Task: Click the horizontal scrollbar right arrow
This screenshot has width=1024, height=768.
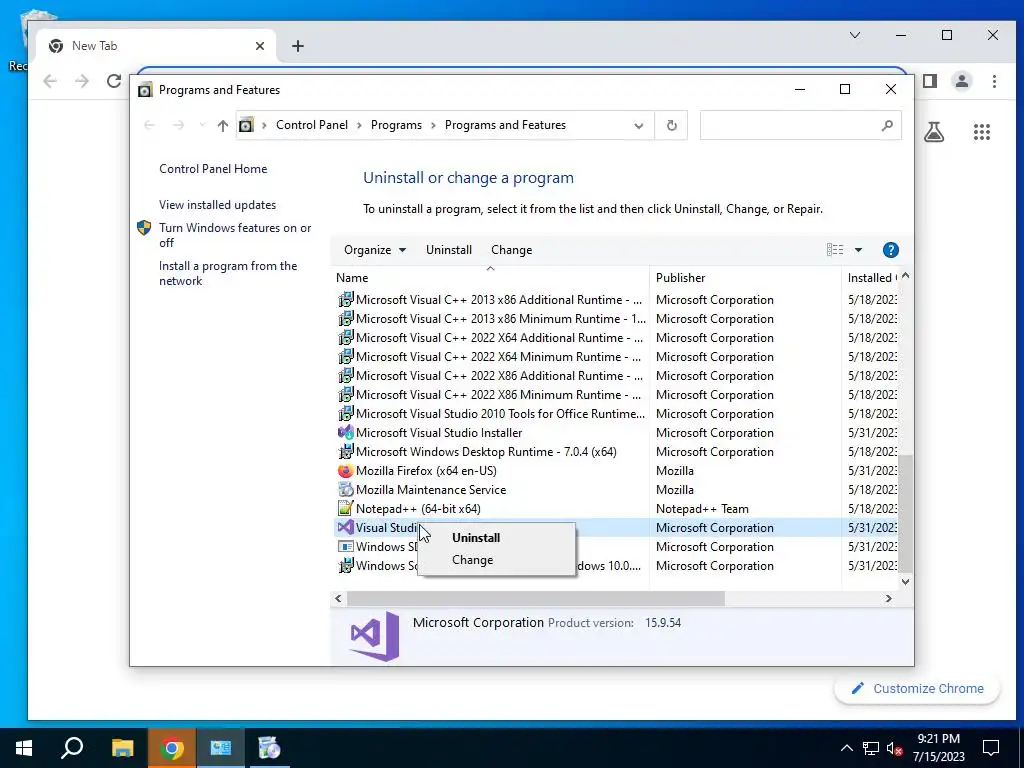Action: (x=888, y=598)
